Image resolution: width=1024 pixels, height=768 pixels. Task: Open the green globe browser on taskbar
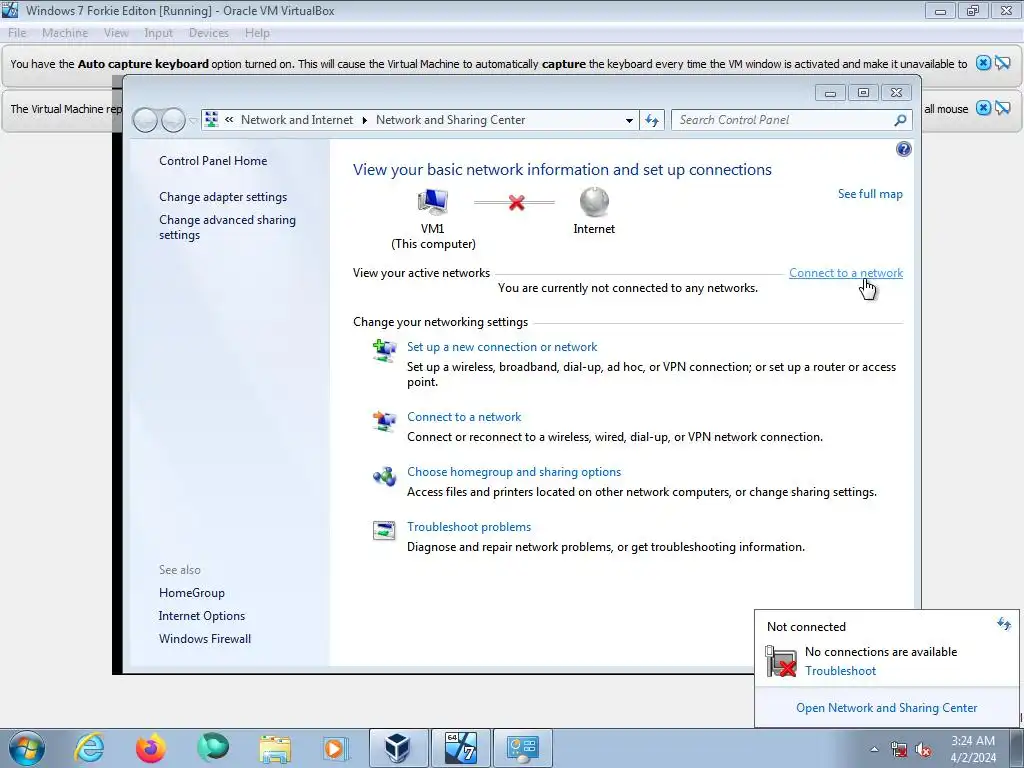[213, 748]
